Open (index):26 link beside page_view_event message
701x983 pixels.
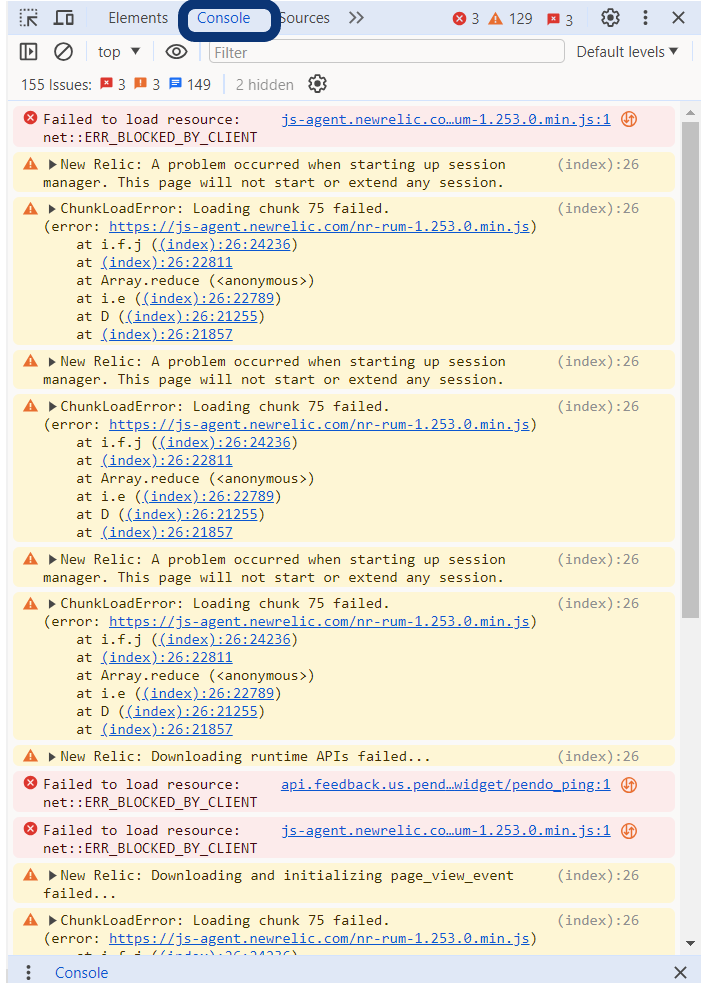[598, 876]
